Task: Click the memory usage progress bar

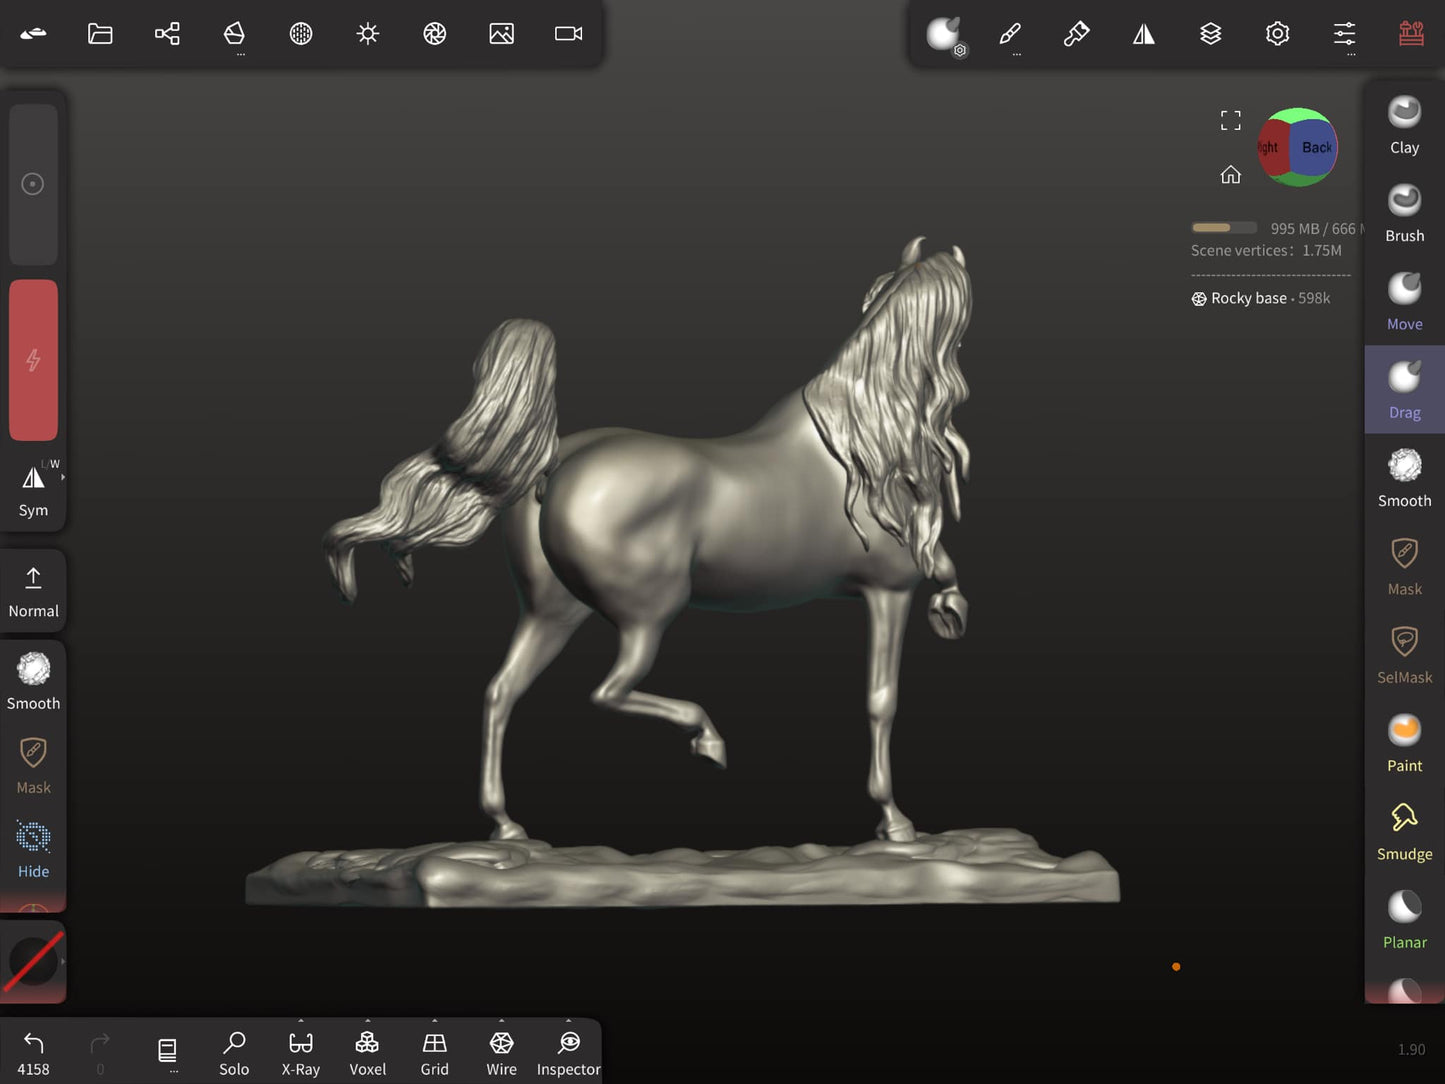Action: pos(1224,227)
